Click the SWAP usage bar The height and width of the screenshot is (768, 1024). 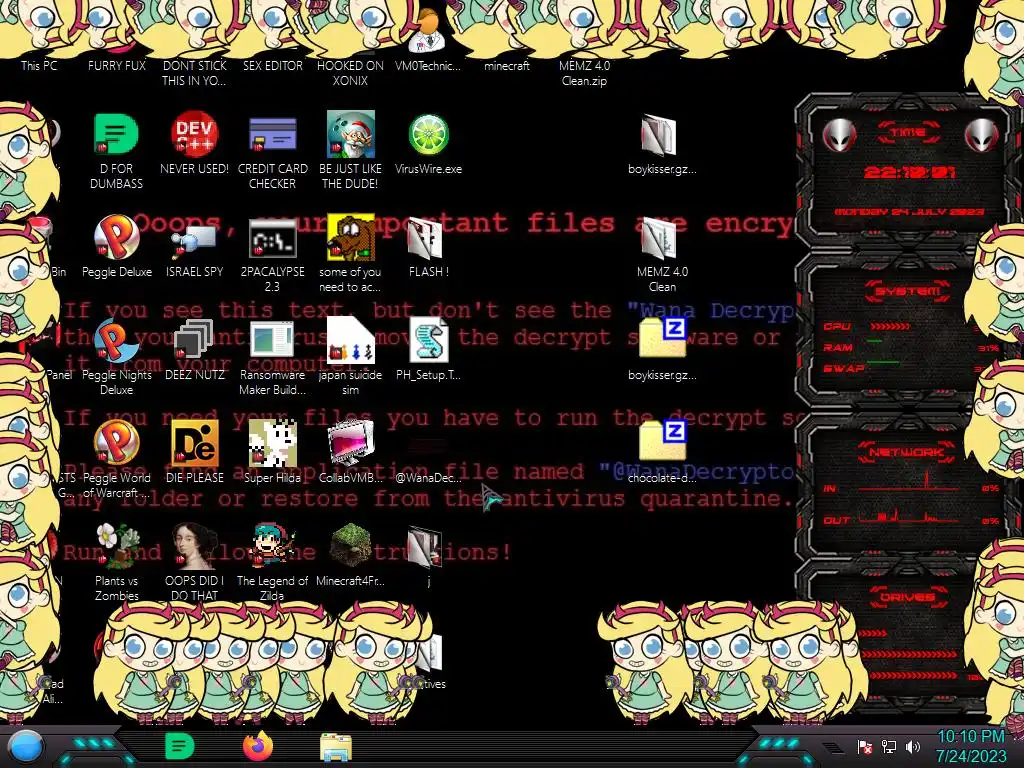[882, 362]
